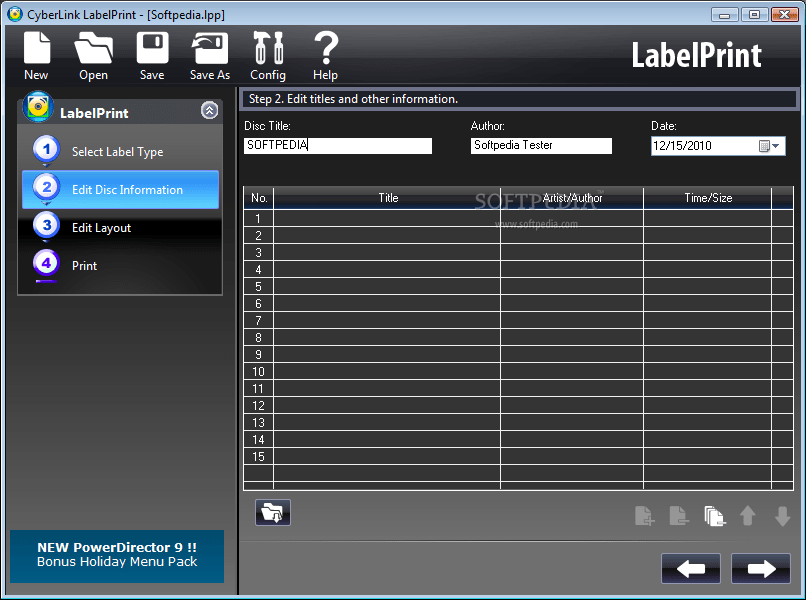Viewport: 806px width, 600px height.
Task: Select row number 12 in track table
Action: (518, 405)
